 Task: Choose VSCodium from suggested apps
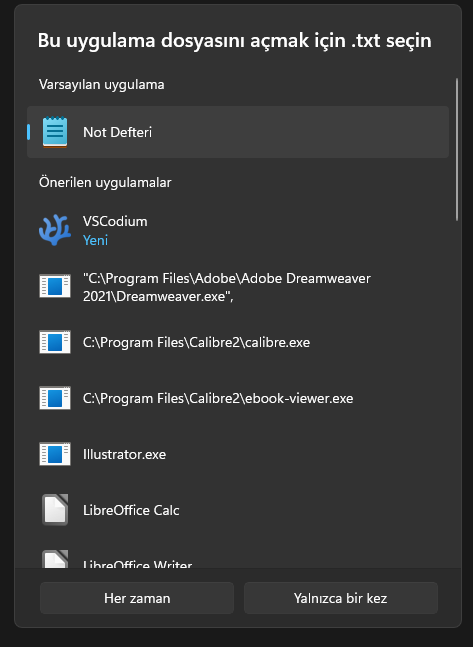pyautogui.click(x=238, y=230)
